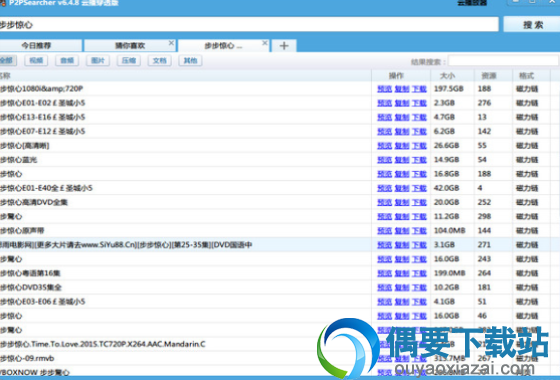
Task: Sort by the 资源 resources column header
Action: coord(493,76)
